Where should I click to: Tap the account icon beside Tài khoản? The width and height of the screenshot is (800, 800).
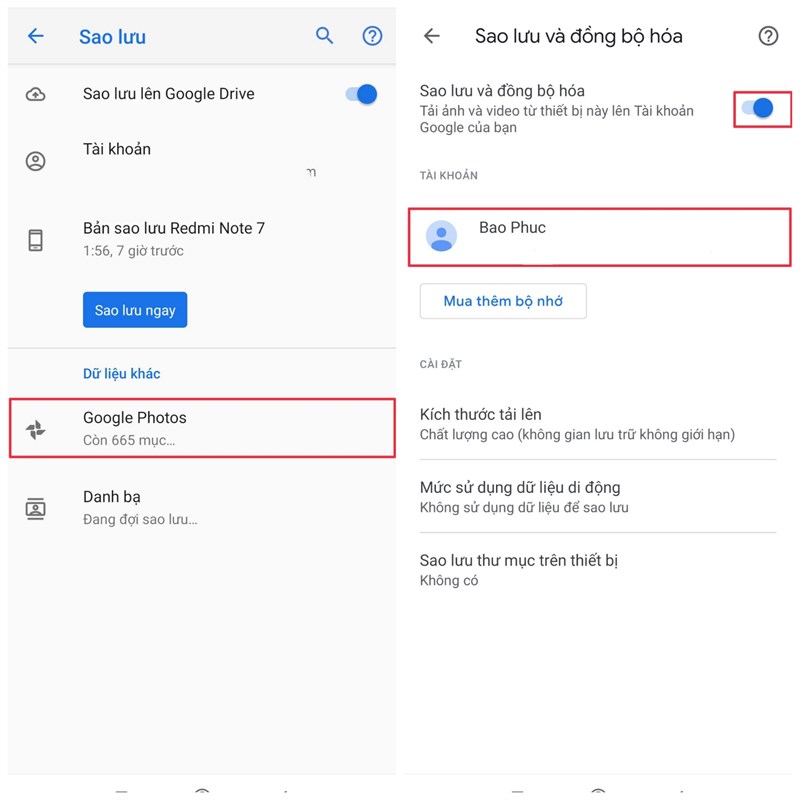point(35,161)
